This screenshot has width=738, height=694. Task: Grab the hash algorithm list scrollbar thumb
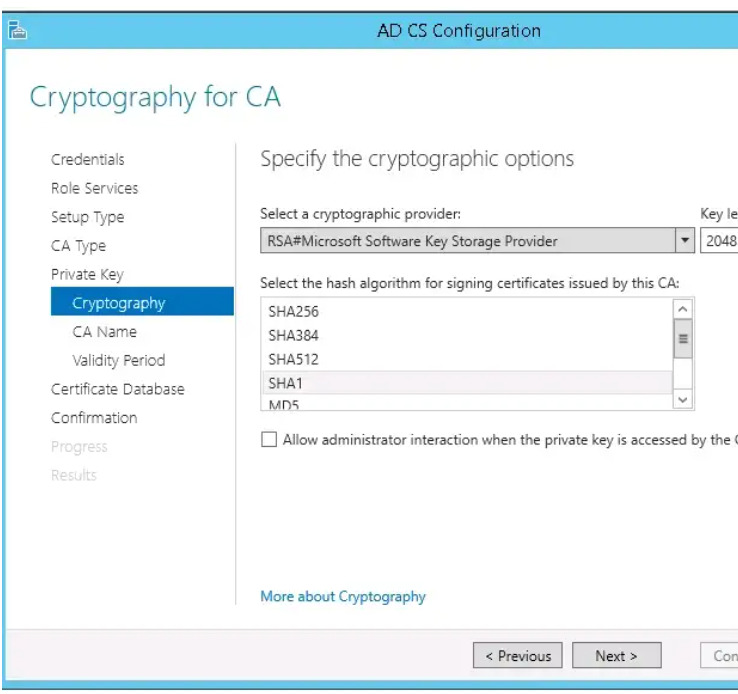(683, 339)
